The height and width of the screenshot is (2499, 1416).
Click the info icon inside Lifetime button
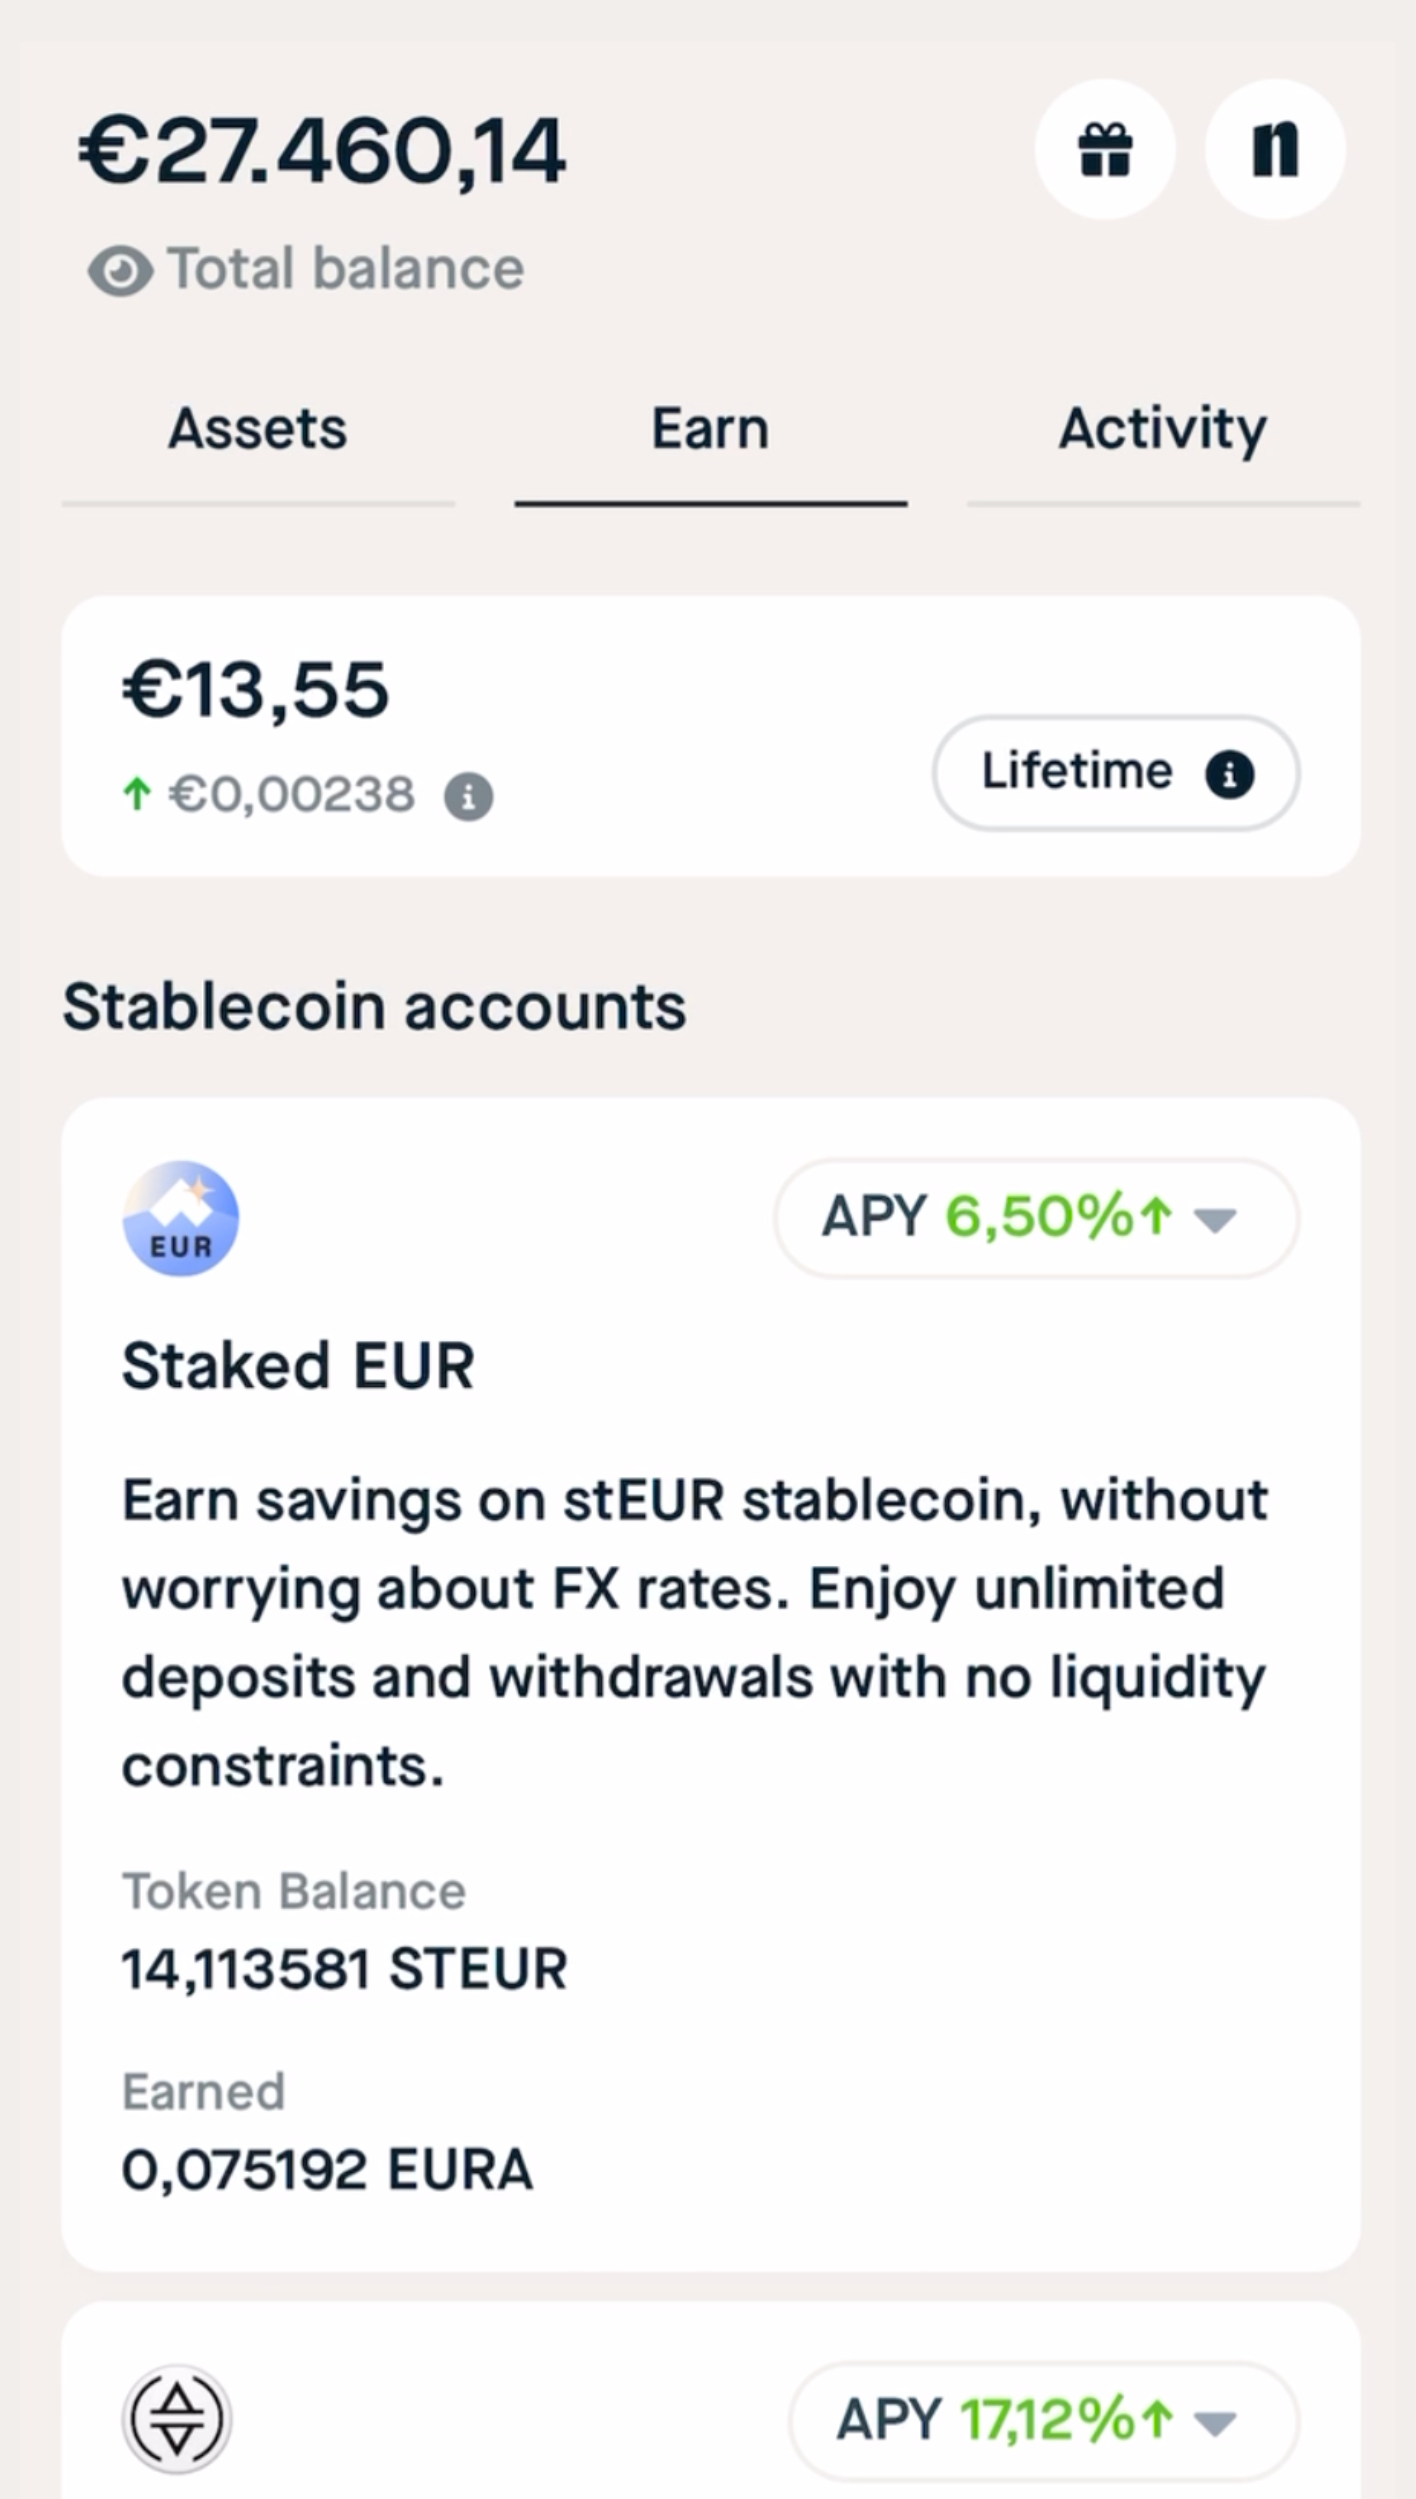point(1229,774)
